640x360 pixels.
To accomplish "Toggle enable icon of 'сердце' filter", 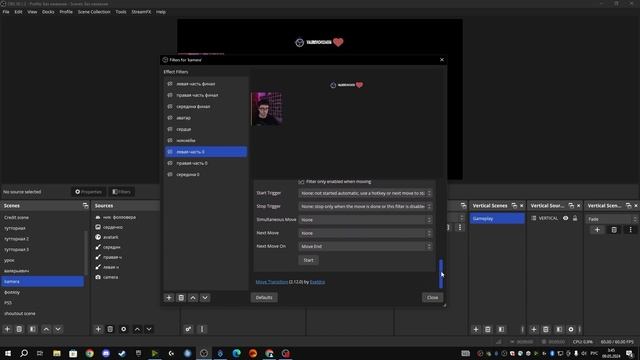I will 170,129.
